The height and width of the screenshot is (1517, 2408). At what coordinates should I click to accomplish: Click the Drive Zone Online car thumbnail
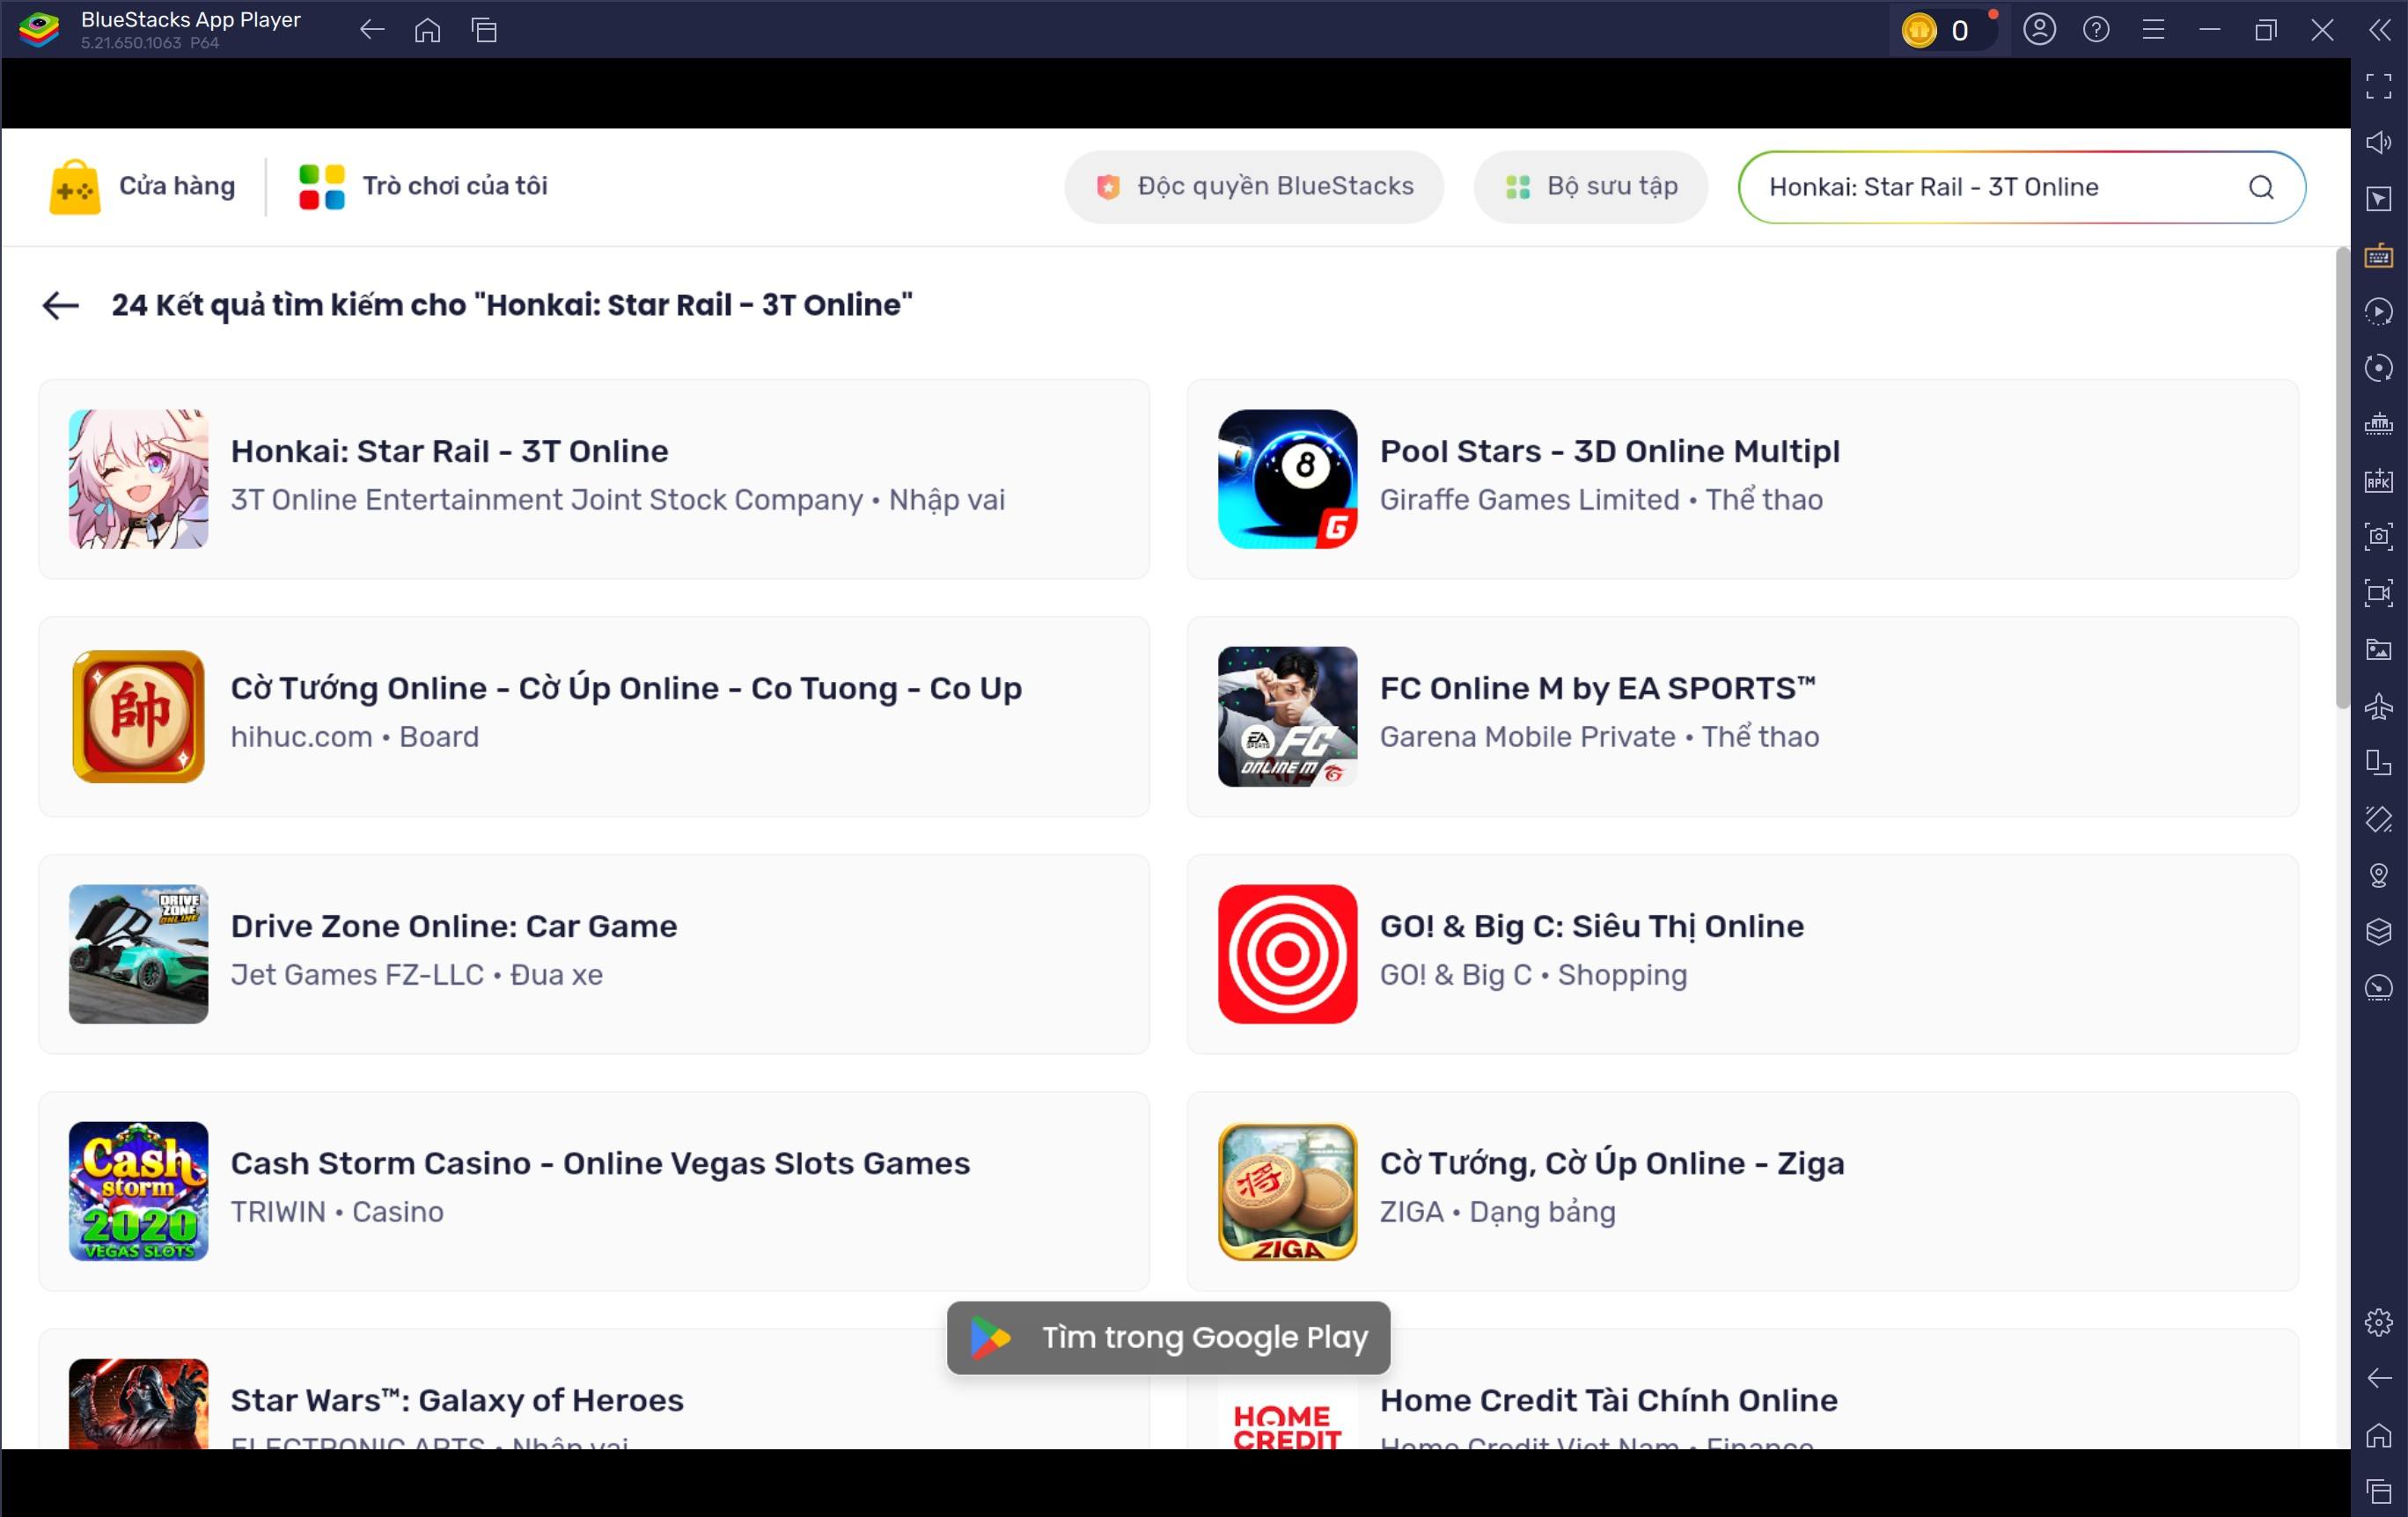coord(139,954)
